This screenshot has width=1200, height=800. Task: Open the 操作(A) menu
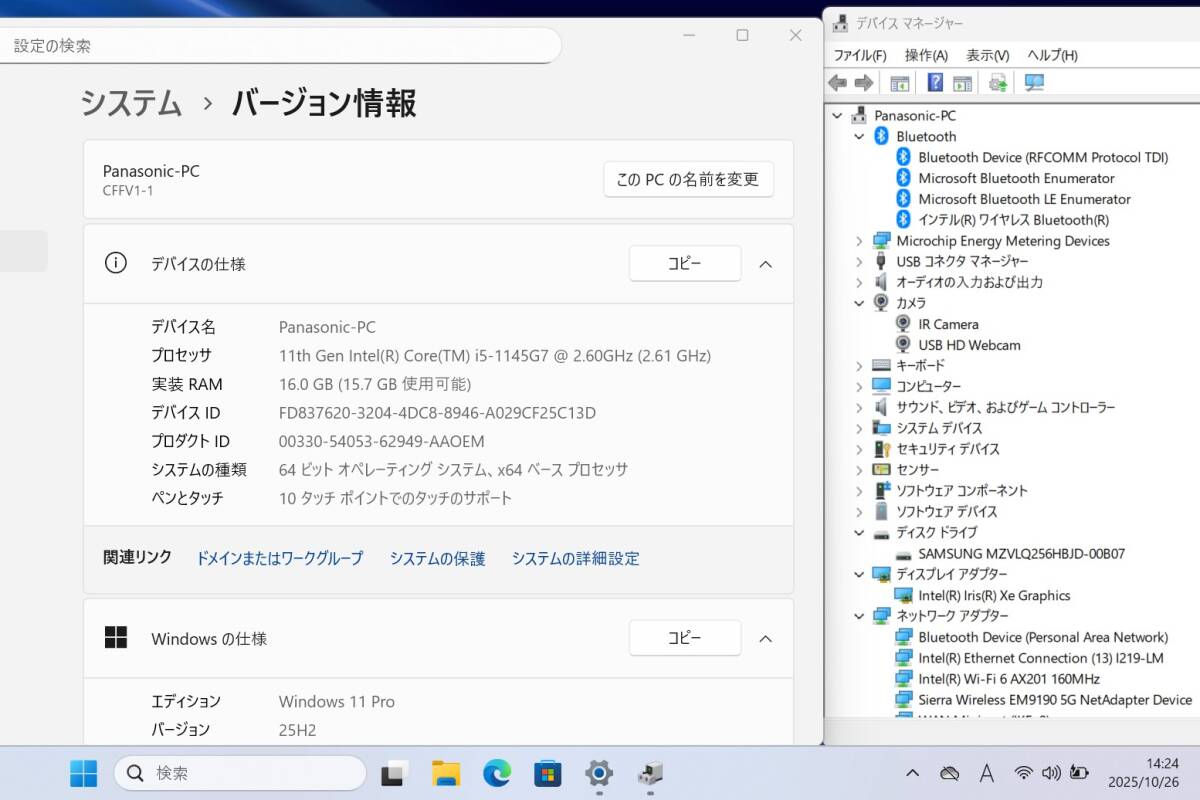click(925, 55)
